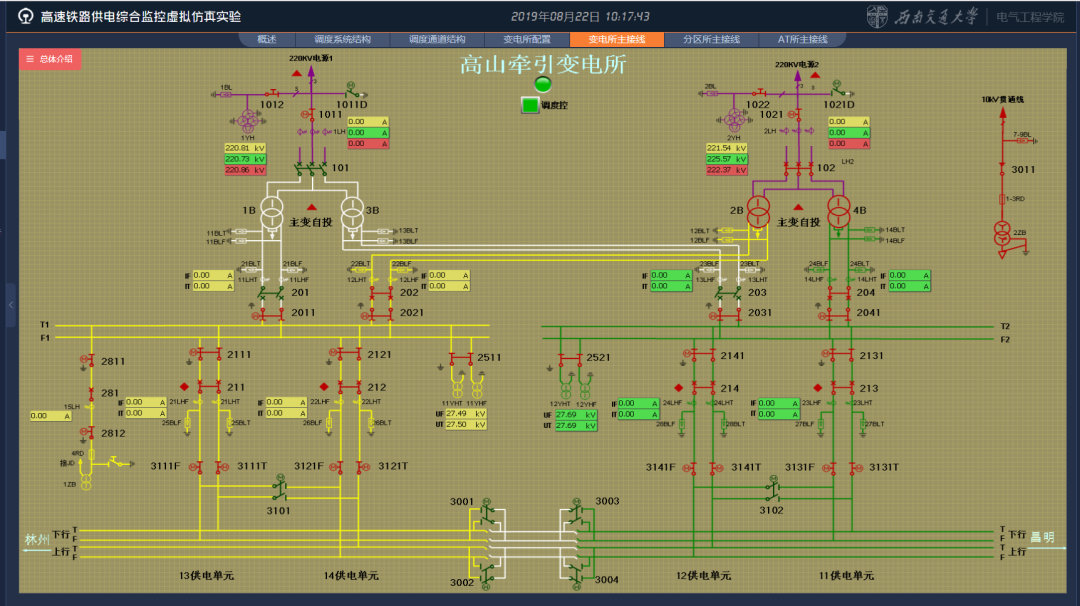Click circuit breaker 101 symbol
Image resolution: width=1080 pixels, height=606 pixels.
(311, 167)
